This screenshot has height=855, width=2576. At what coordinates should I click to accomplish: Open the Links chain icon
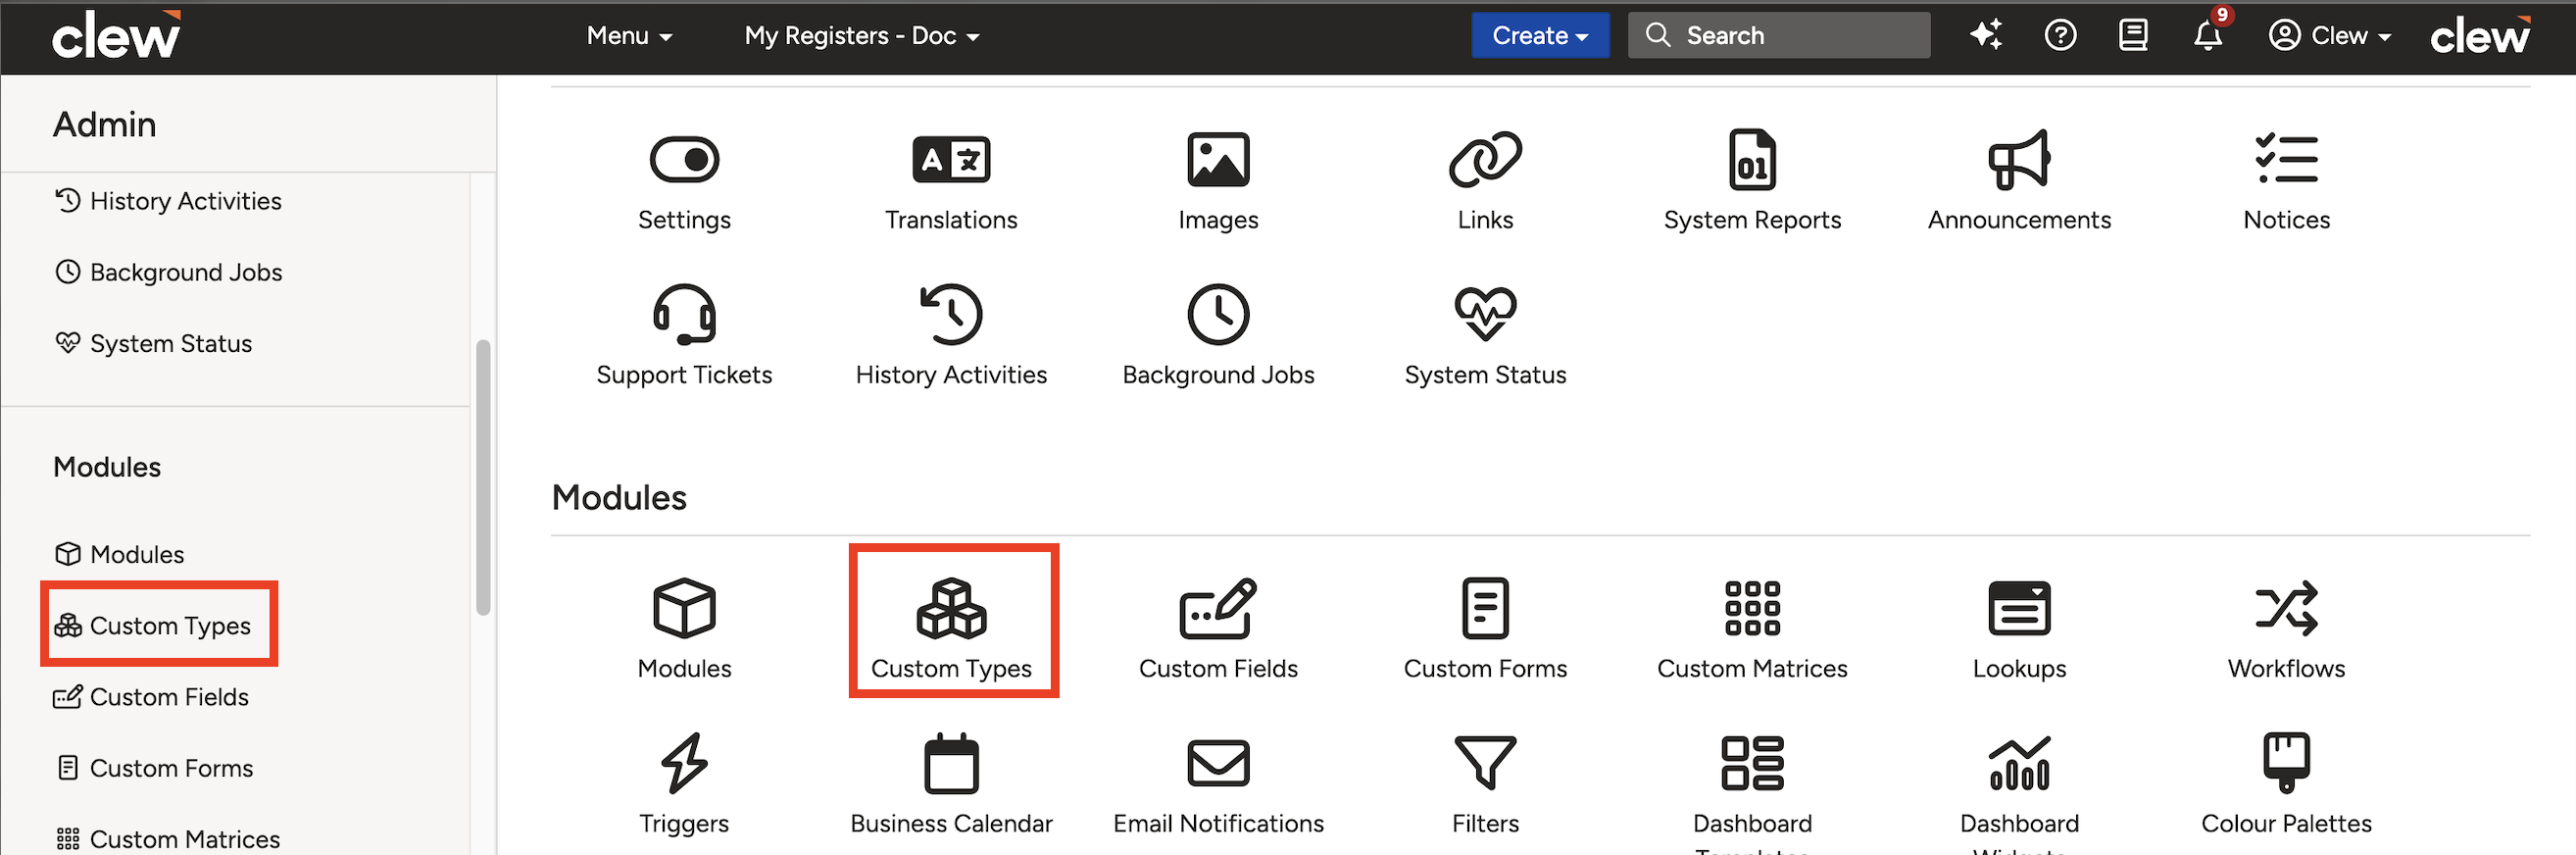tap(1485, 160)
